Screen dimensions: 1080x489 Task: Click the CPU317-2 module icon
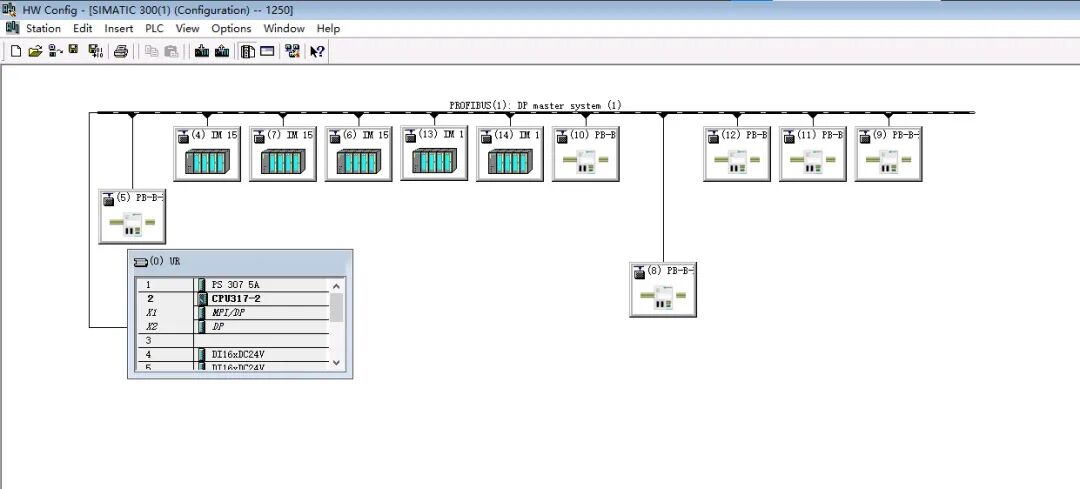click(x=202, y=299)
